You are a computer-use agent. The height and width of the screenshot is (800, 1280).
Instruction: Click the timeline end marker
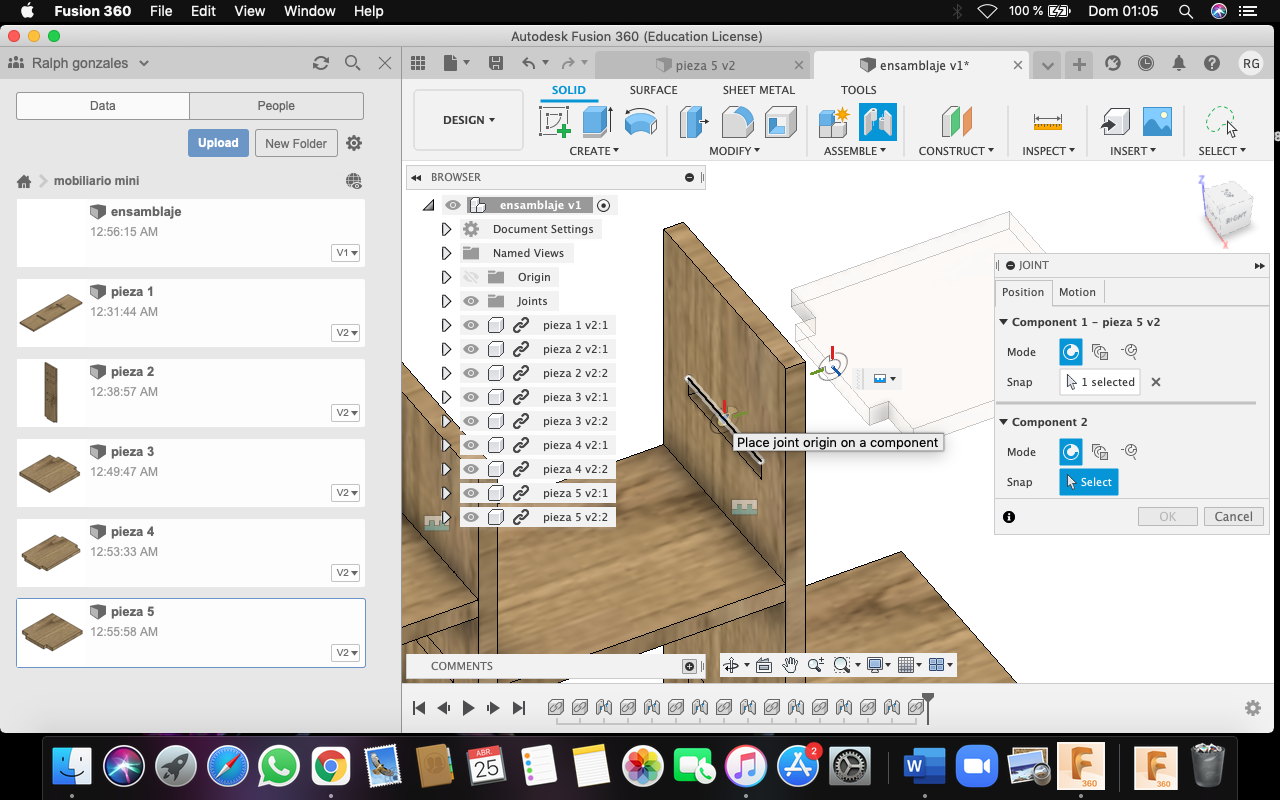928,707
